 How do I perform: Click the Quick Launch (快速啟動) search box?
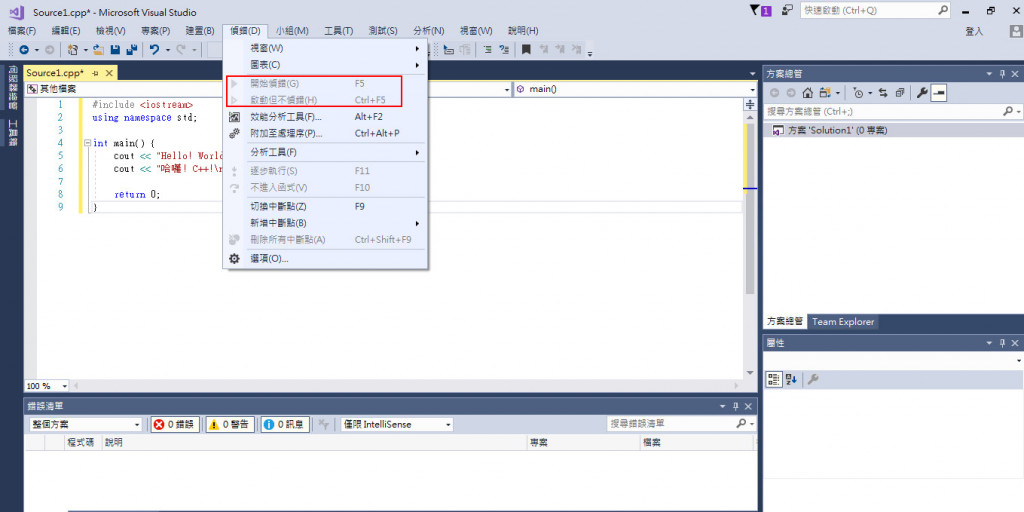coord(875,10)
